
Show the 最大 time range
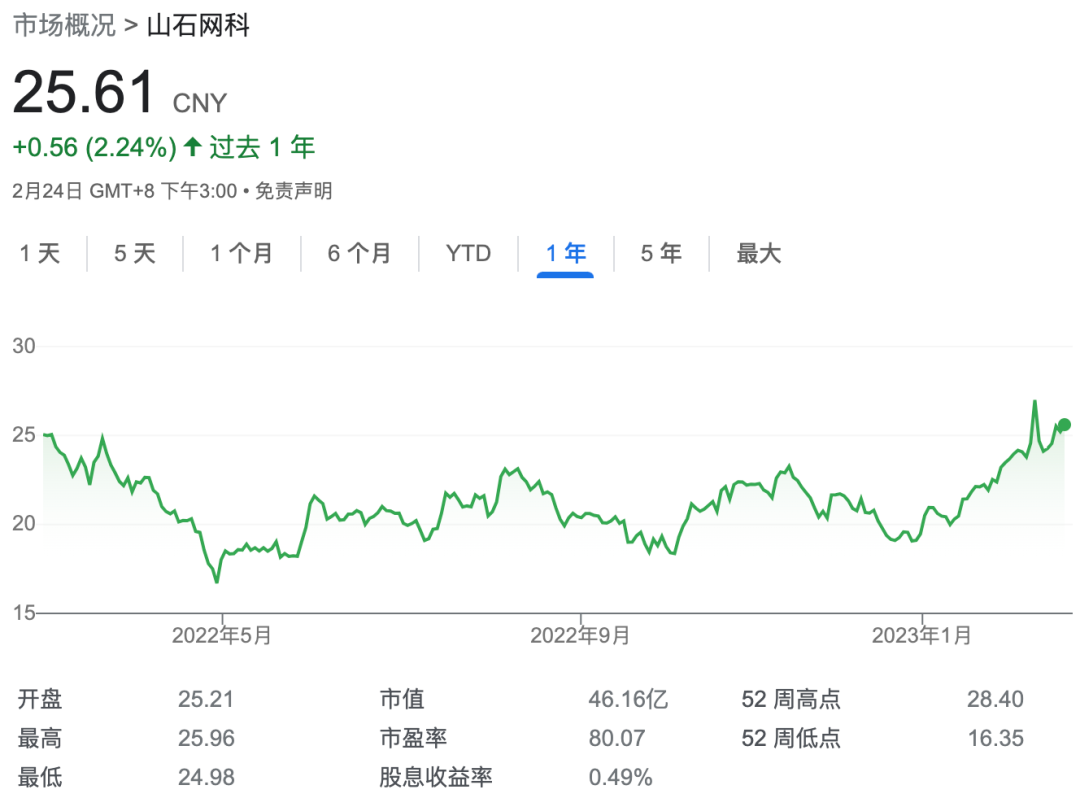(x=758, y=253)
